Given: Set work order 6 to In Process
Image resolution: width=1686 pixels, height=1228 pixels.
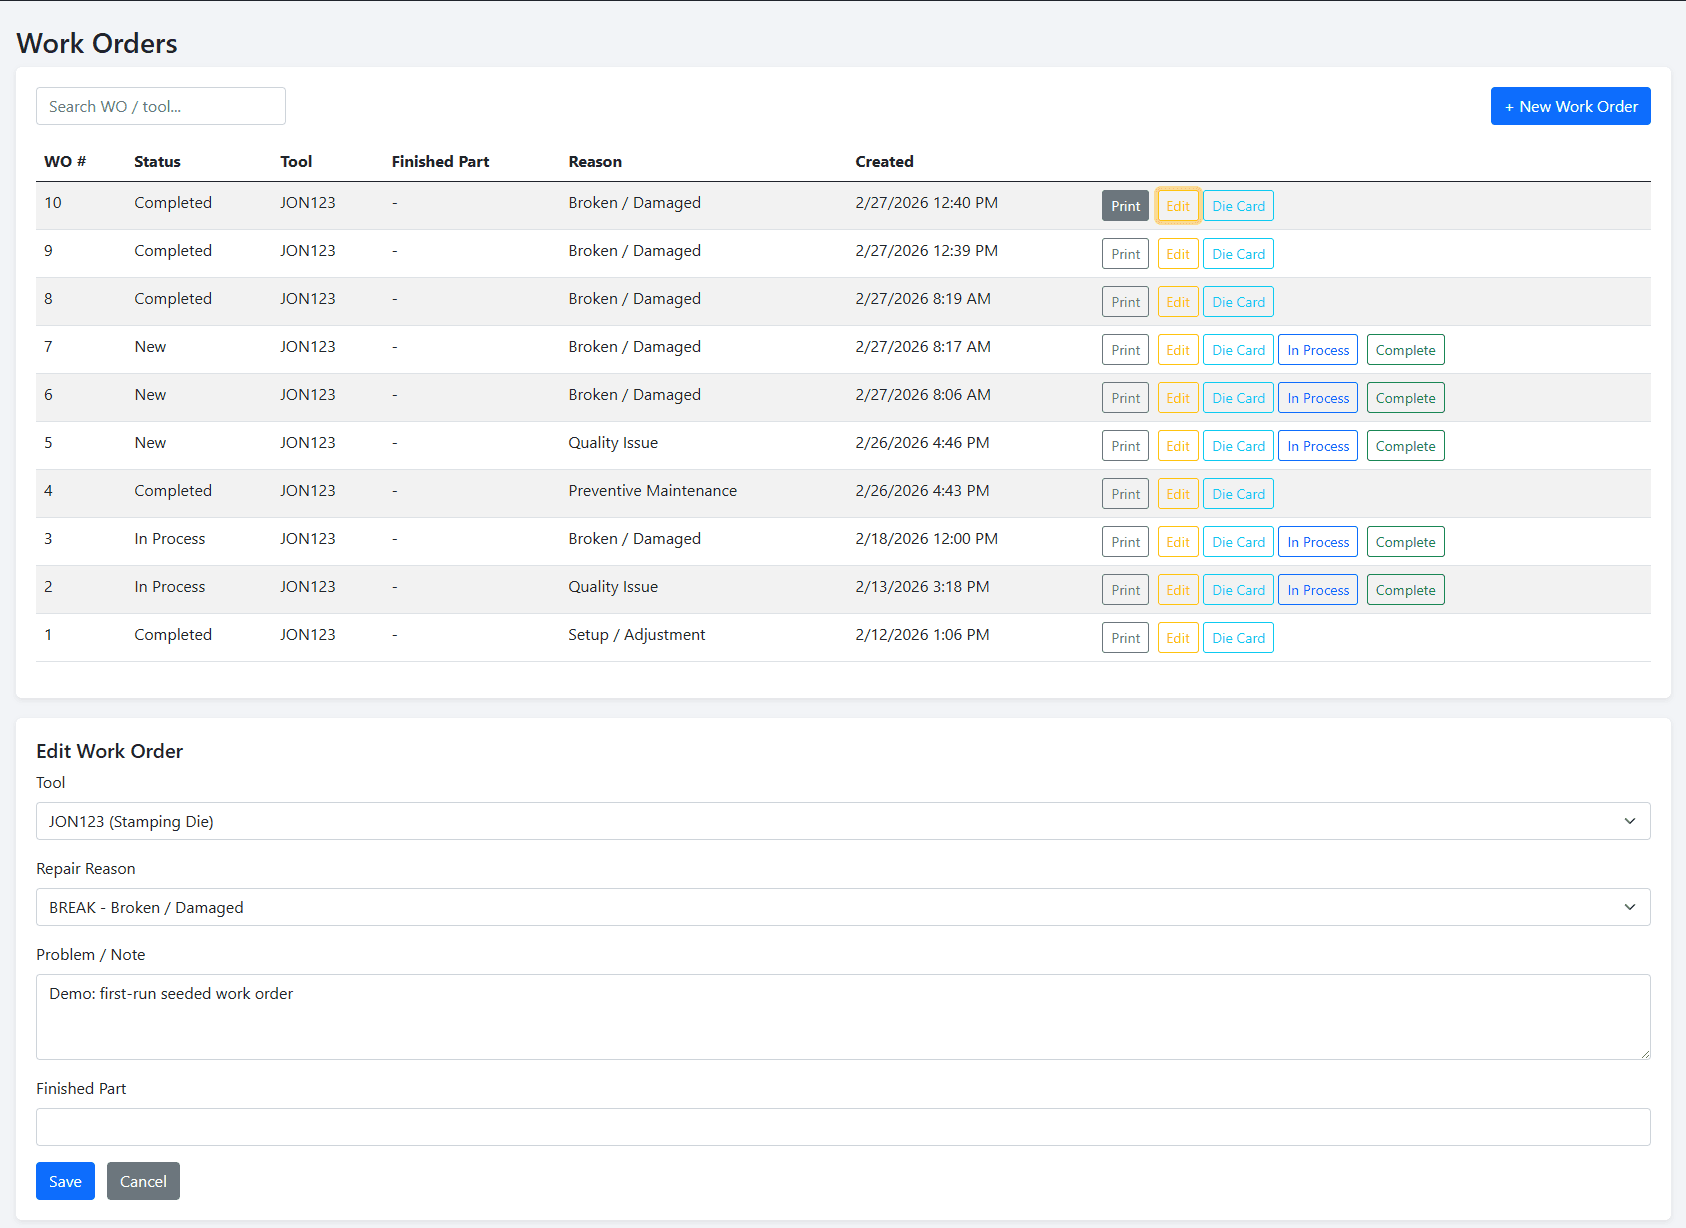Looking at the screenshot, I should pos(1317,397).
